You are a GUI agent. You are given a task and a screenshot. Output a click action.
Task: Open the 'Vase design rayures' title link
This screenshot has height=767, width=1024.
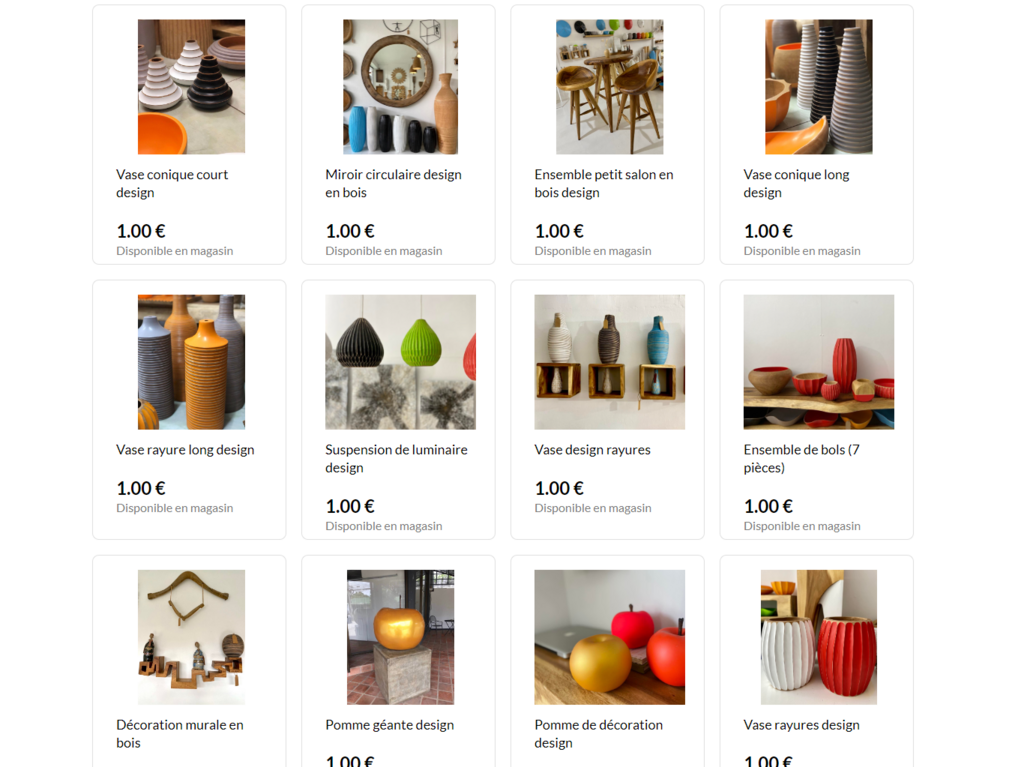[x=592, y=449]
